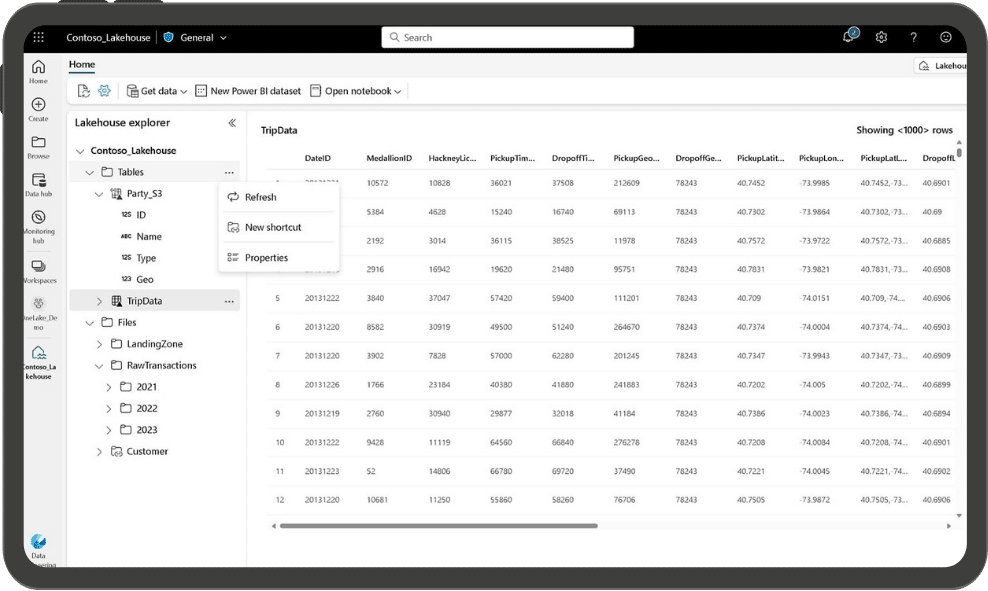
Task: Select the Type column of Party_S3
Action: 146,258
